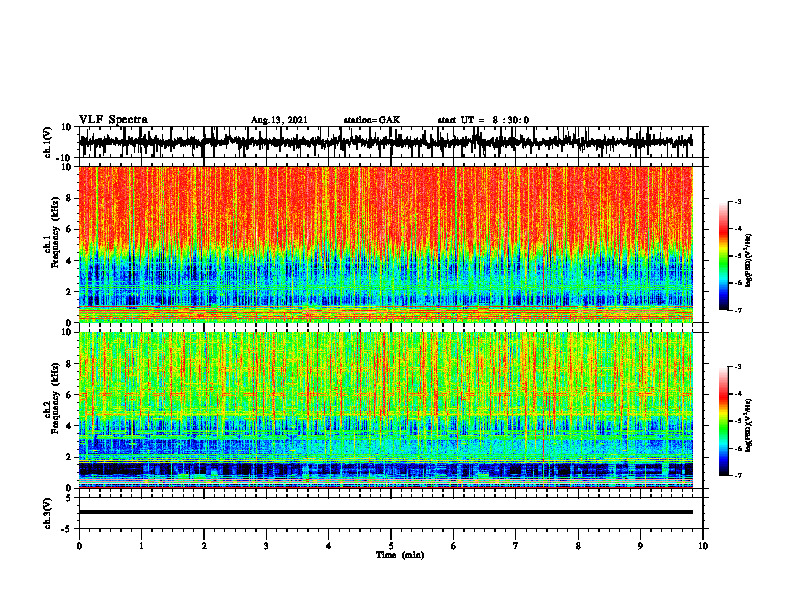The width and height of the screenshot is (792, 612).
Task: Click the ch.2 colorbar log(PSD) label
Action: [x=749, y=423]
